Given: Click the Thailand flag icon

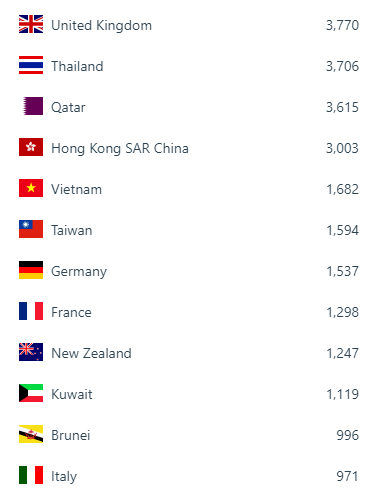Looking at the screenshot, I should click(31, 65).
